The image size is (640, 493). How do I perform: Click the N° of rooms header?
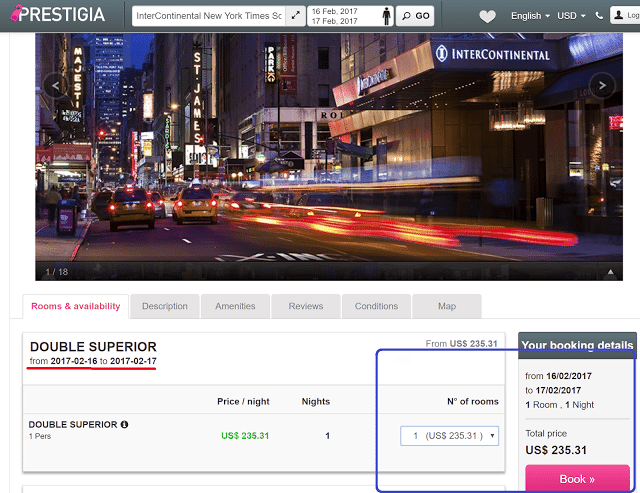[473, 402]
